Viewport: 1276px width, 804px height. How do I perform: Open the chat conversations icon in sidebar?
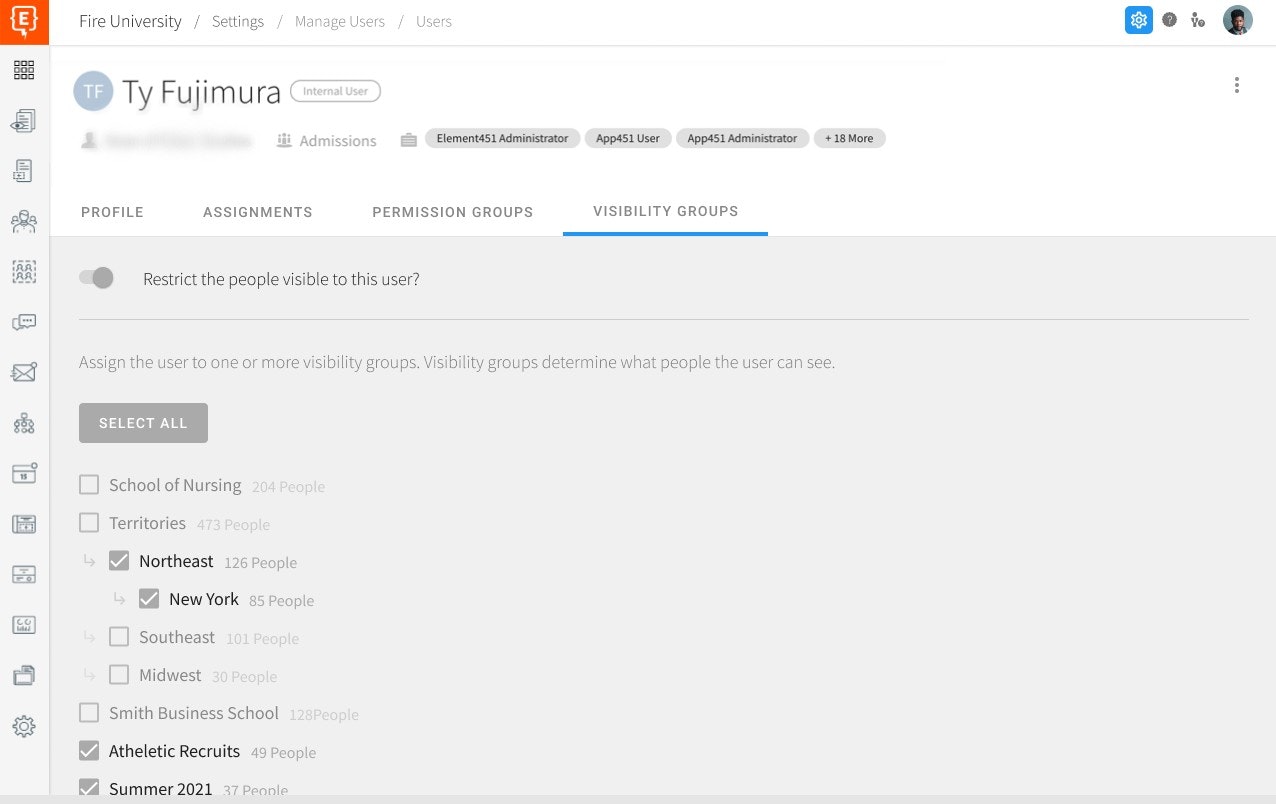click(x=24, y=322)
